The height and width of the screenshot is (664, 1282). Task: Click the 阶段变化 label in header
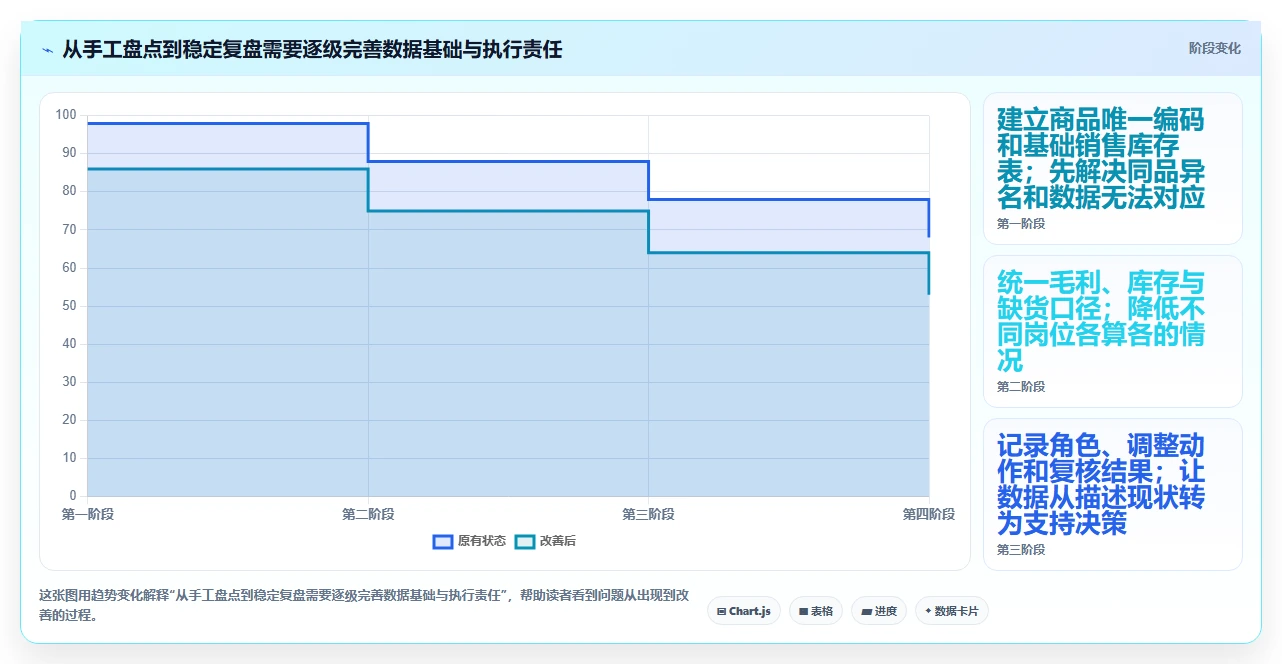pyautogui.click(x=1215, y=48)
